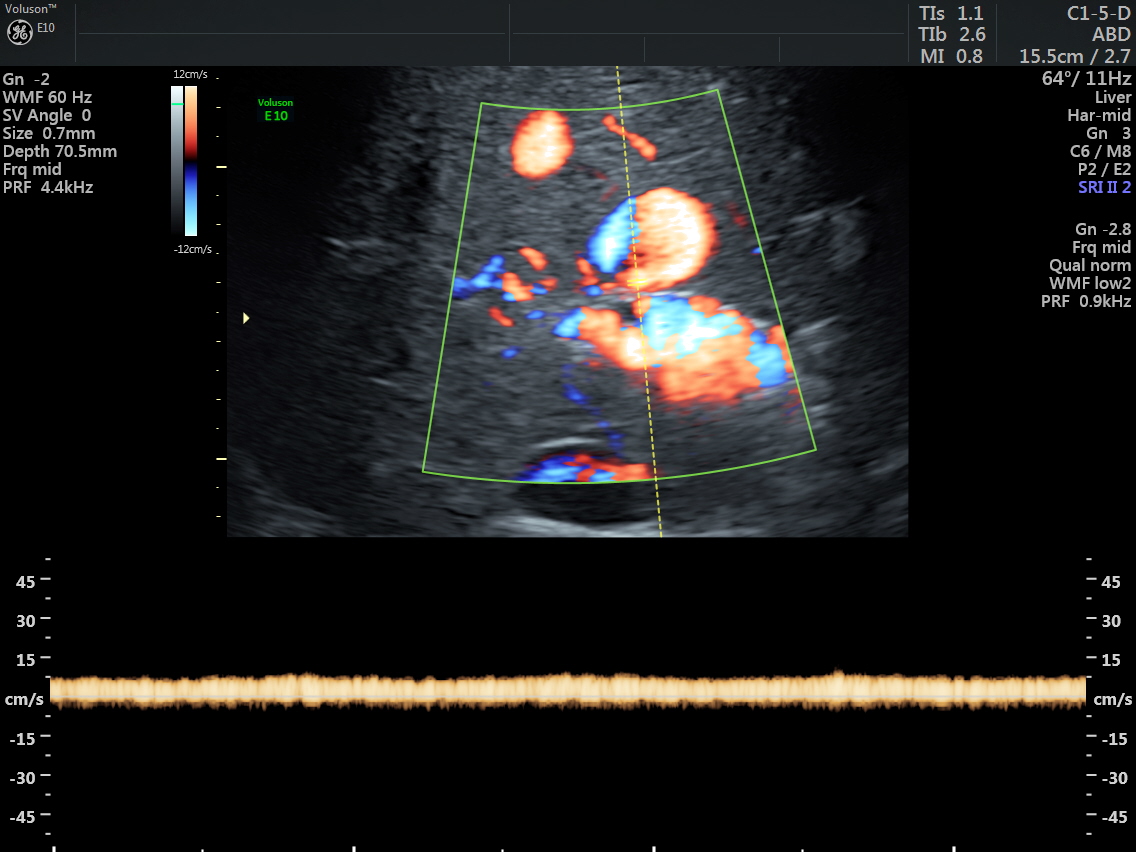
Task: Click the large orange vessel on the Doppler line
Action: (x=672, y=238)
